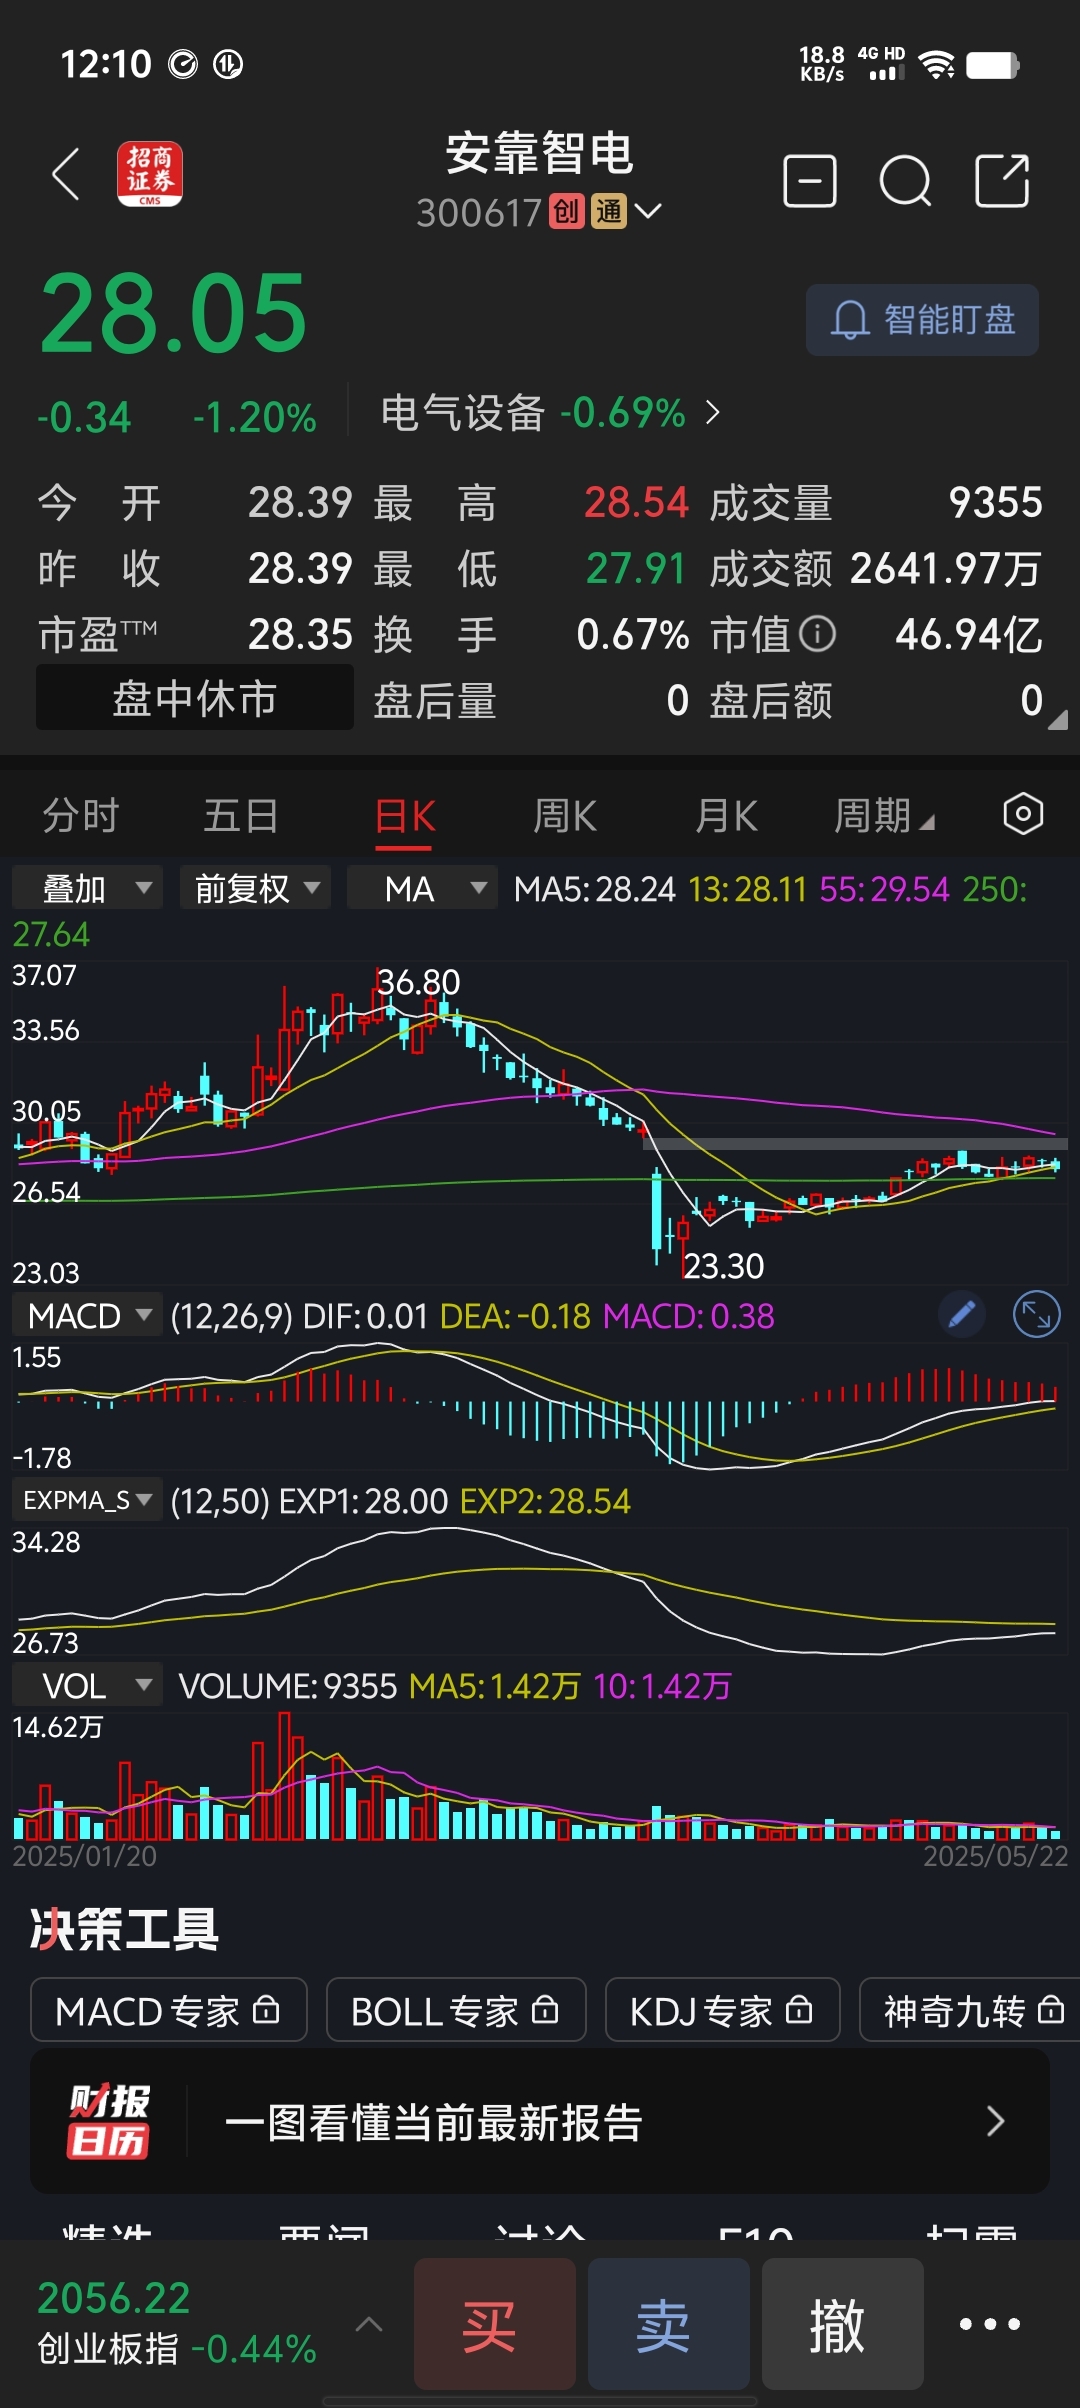Open the search magnifier icon
This screenshot has width=1080, height=2408.
(906, 181)
